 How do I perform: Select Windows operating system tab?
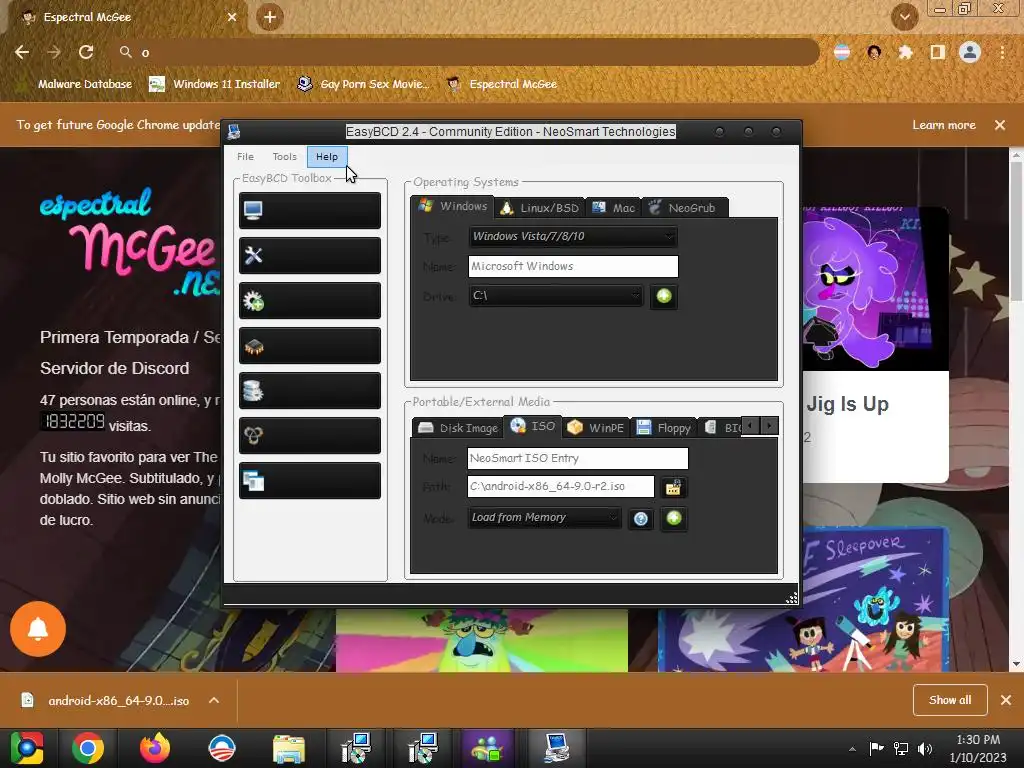453,206
